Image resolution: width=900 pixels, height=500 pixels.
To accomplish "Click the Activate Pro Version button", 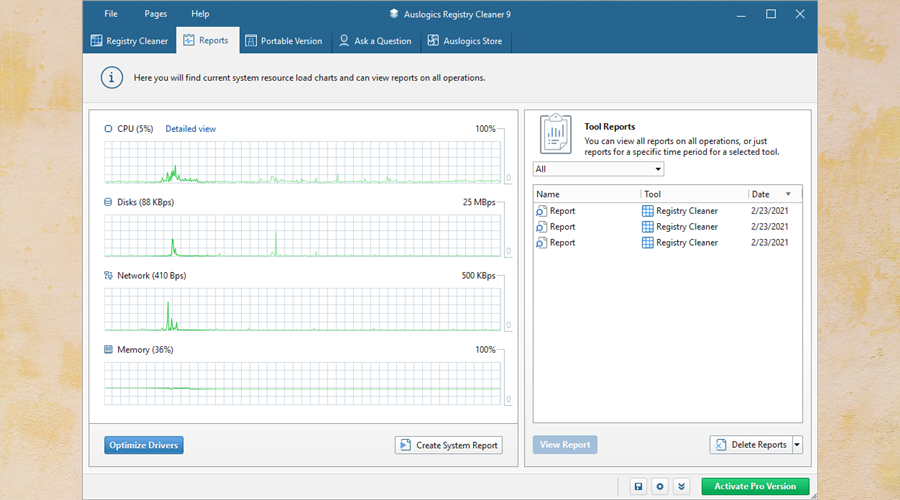I will (755, 486).
